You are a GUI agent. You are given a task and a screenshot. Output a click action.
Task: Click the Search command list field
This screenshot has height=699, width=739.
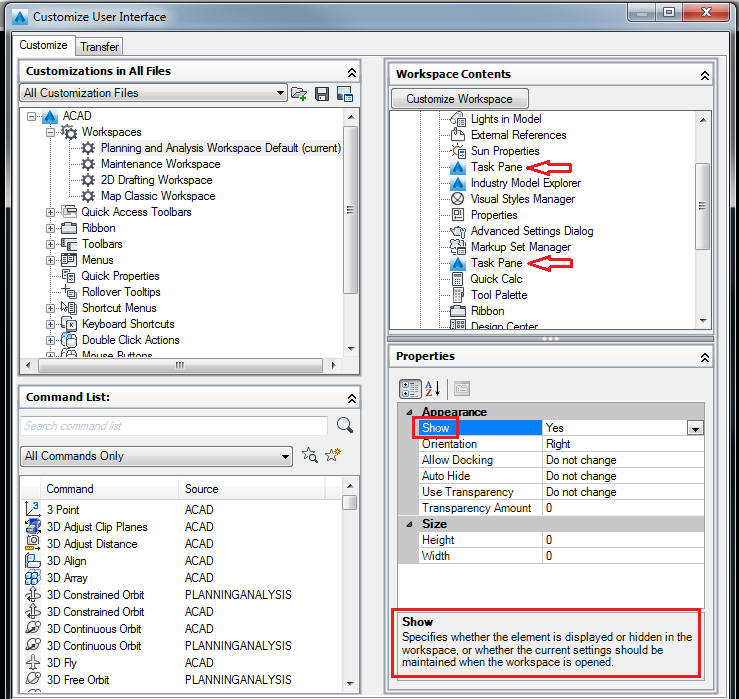point(174,426)
